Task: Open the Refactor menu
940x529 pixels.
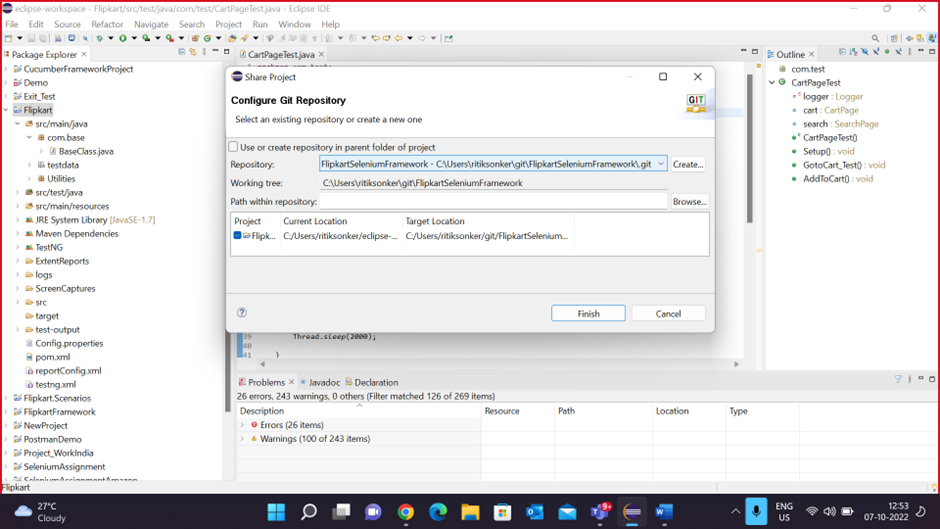Action: click(x=107, y=24)
